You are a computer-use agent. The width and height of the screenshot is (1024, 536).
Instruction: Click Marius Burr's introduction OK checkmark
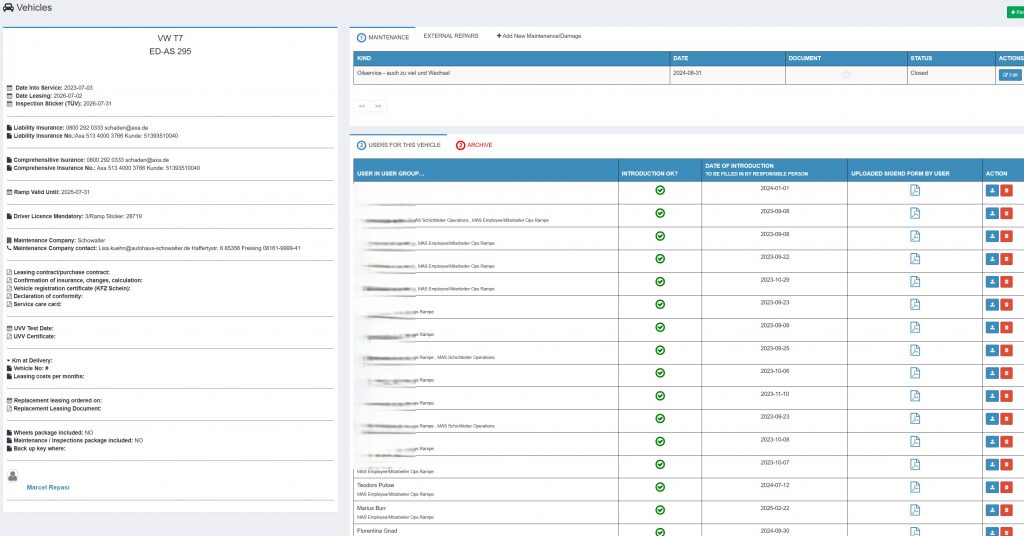(660, 511)
